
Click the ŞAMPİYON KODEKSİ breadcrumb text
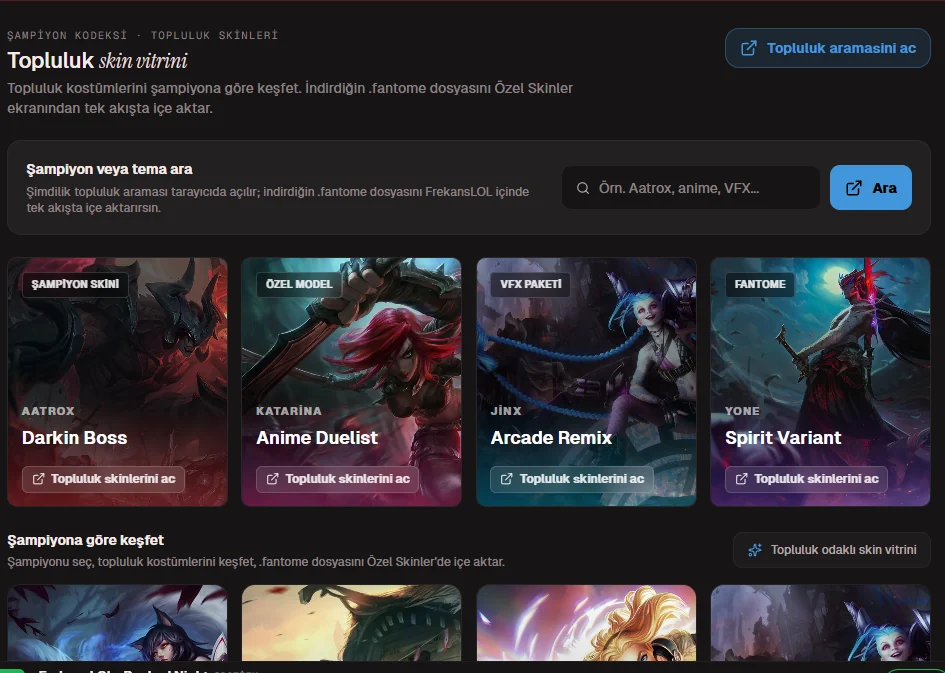click(67, 35)
